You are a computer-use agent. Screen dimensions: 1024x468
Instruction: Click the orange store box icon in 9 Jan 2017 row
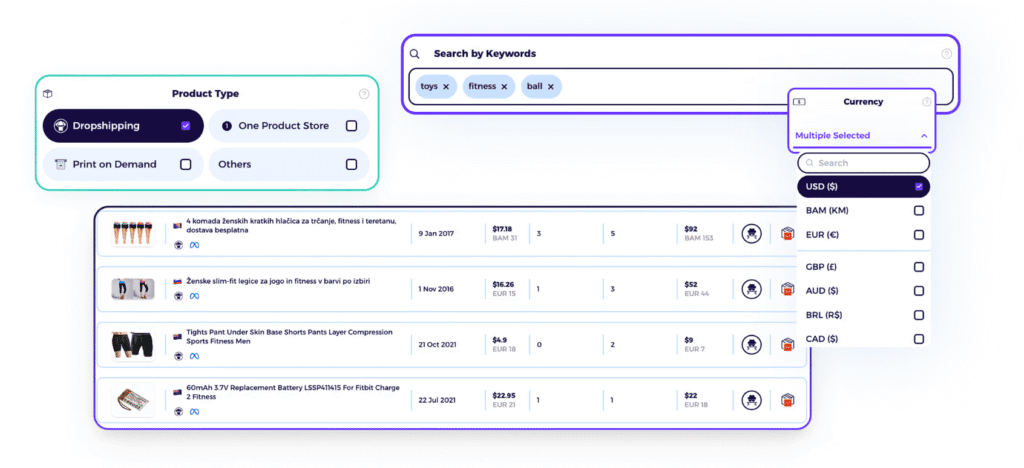(x=788, y=234)
